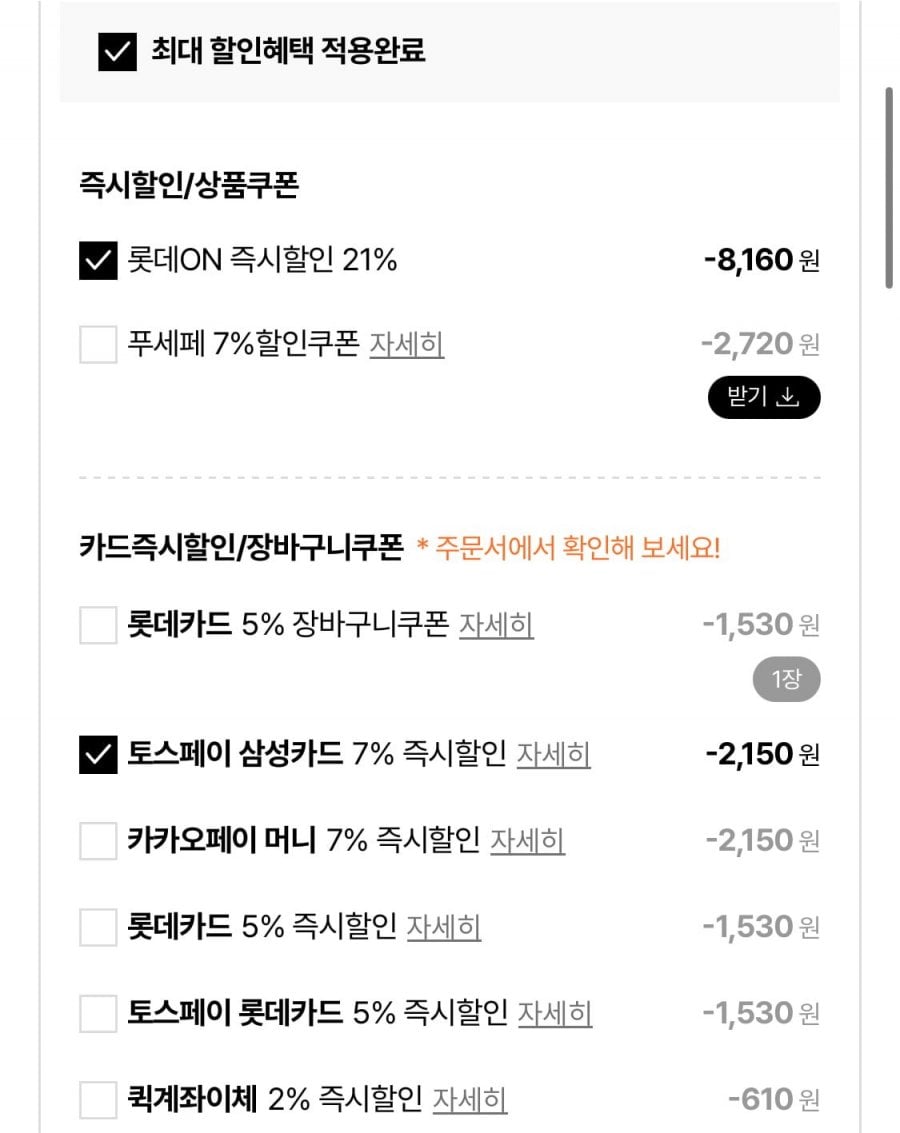Uncheck 롯데ON 즉시할인 21% checkbox
The height and width of the screenshot is (1133, 900).
98,261
